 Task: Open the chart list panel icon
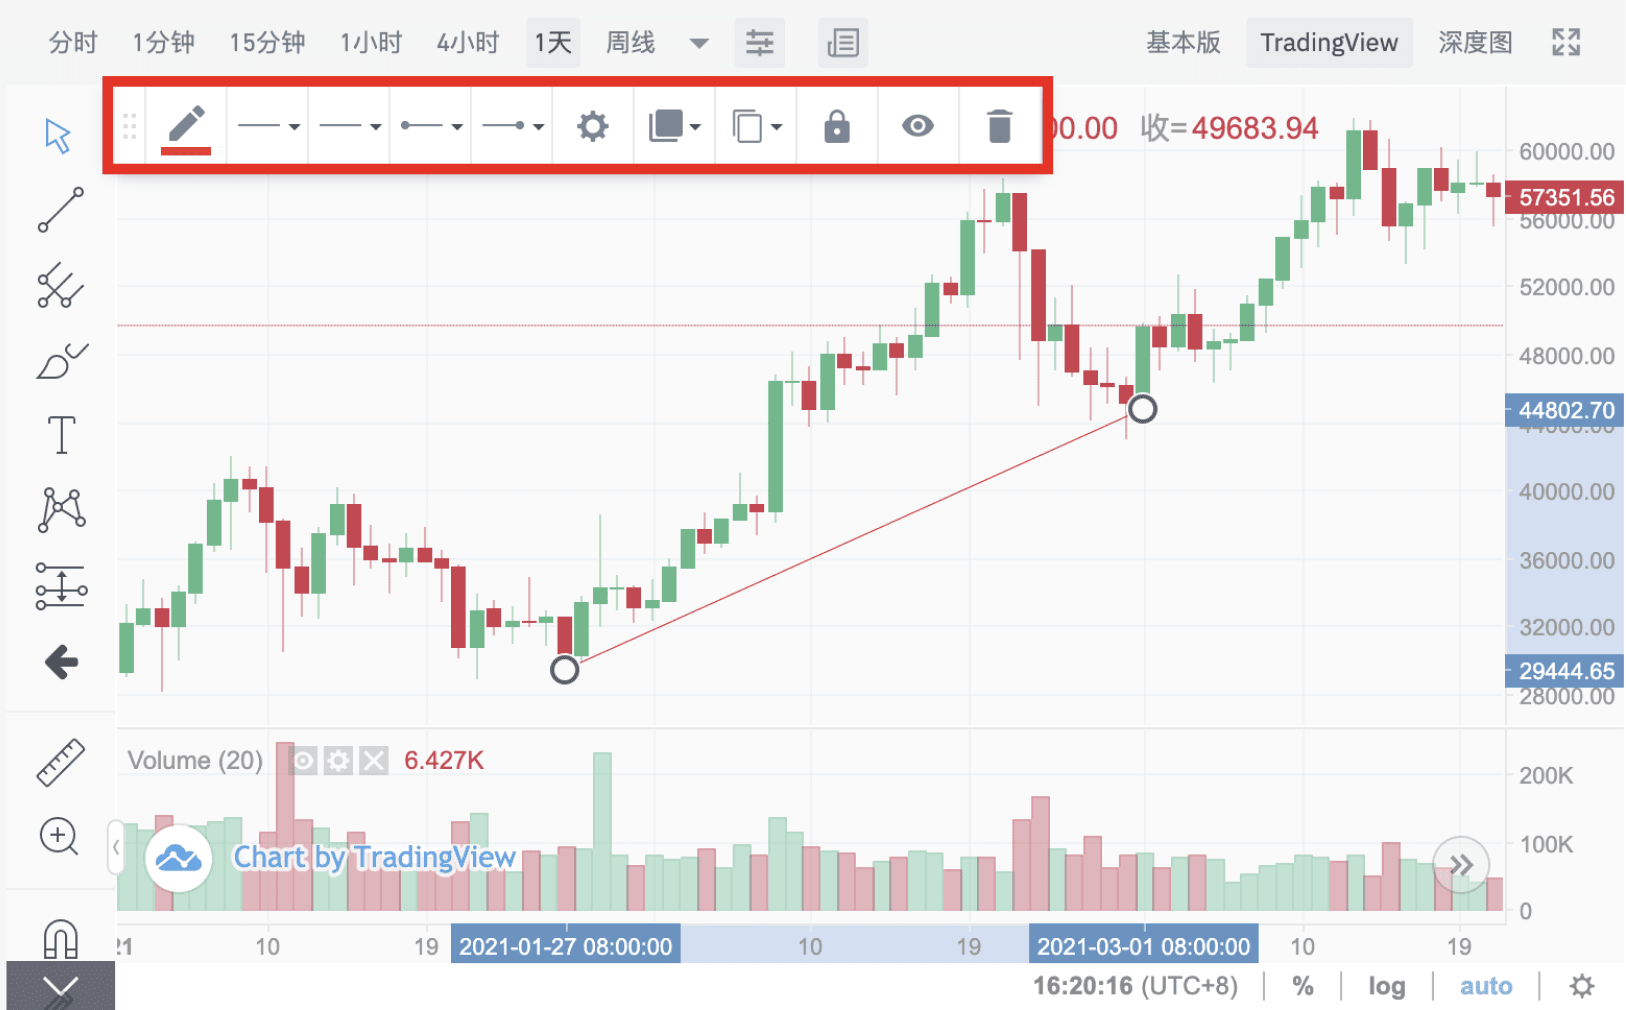tap(843, 43)
